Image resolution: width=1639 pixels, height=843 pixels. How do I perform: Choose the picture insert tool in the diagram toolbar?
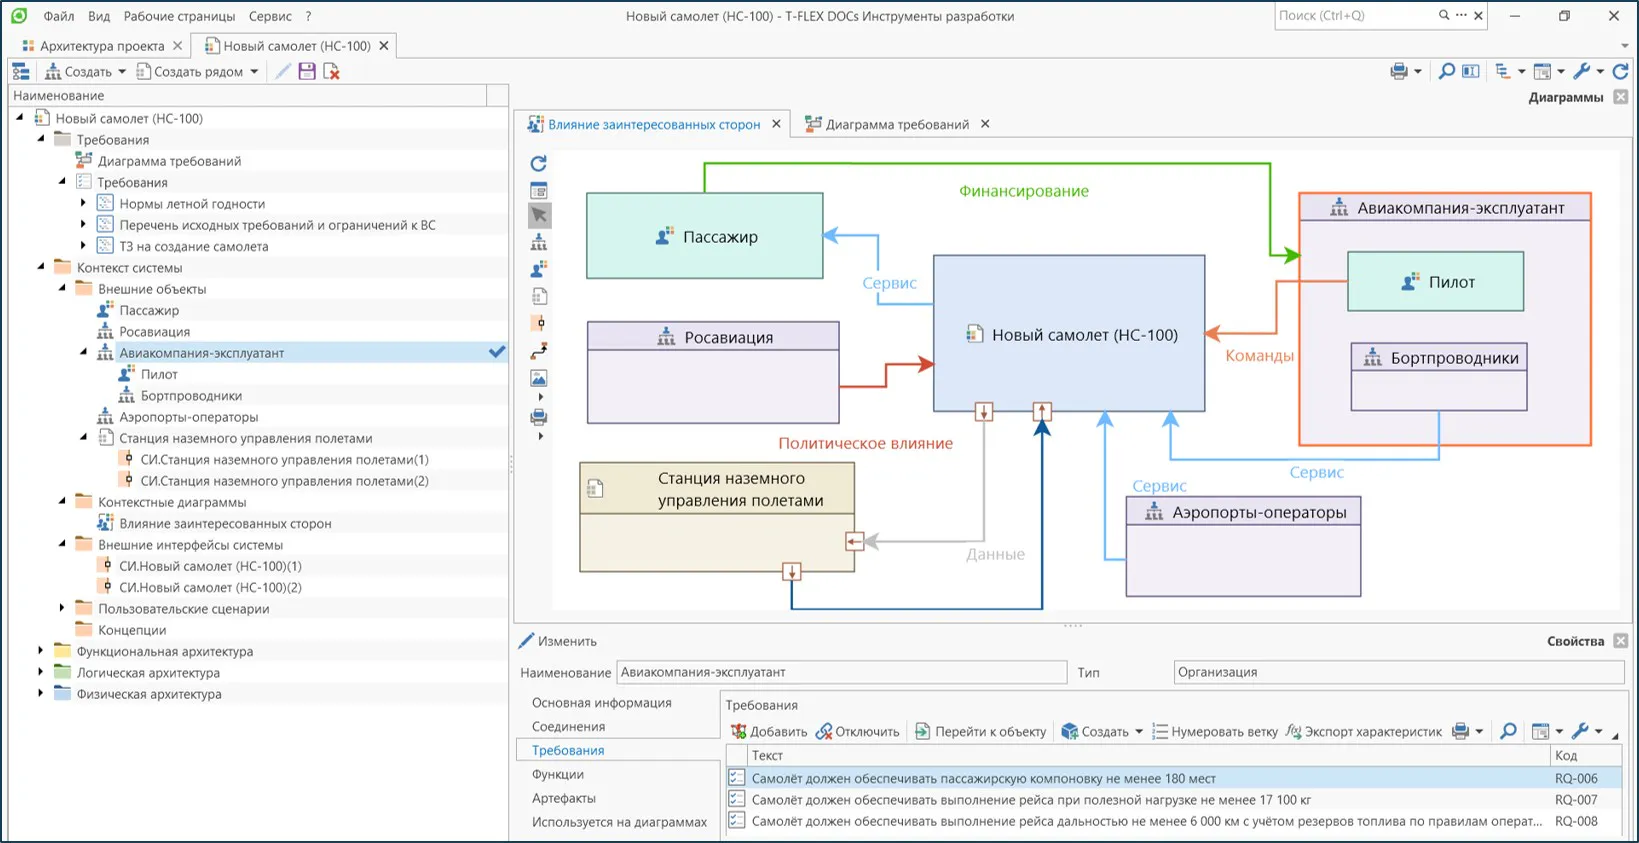pyautogui.click(x=539, y=378)
